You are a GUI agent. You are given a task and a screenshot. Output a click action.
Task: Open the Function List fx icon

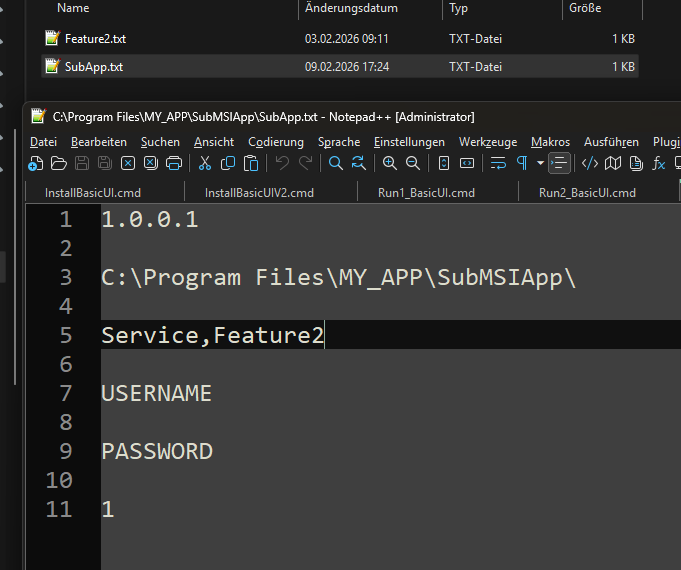pyautogui.click(x=659, y=163)
